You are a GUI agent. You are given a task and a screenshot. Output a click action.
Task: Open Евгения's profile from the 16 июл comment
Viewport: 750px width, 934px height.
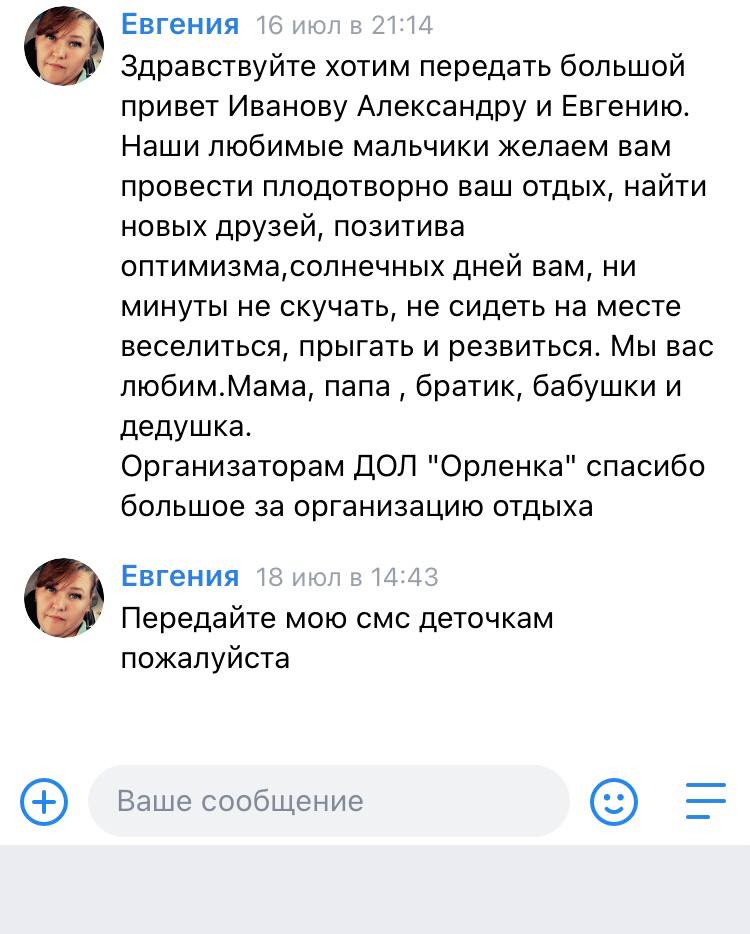tap(180, 25)
